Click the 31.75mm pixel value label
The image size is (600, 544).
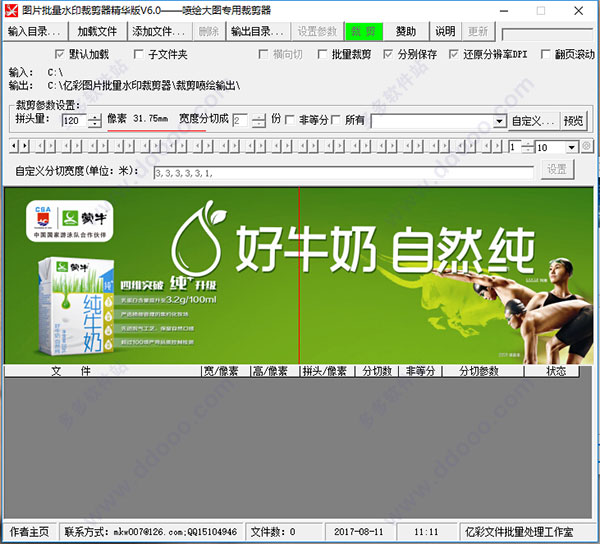tap(151, 119)
